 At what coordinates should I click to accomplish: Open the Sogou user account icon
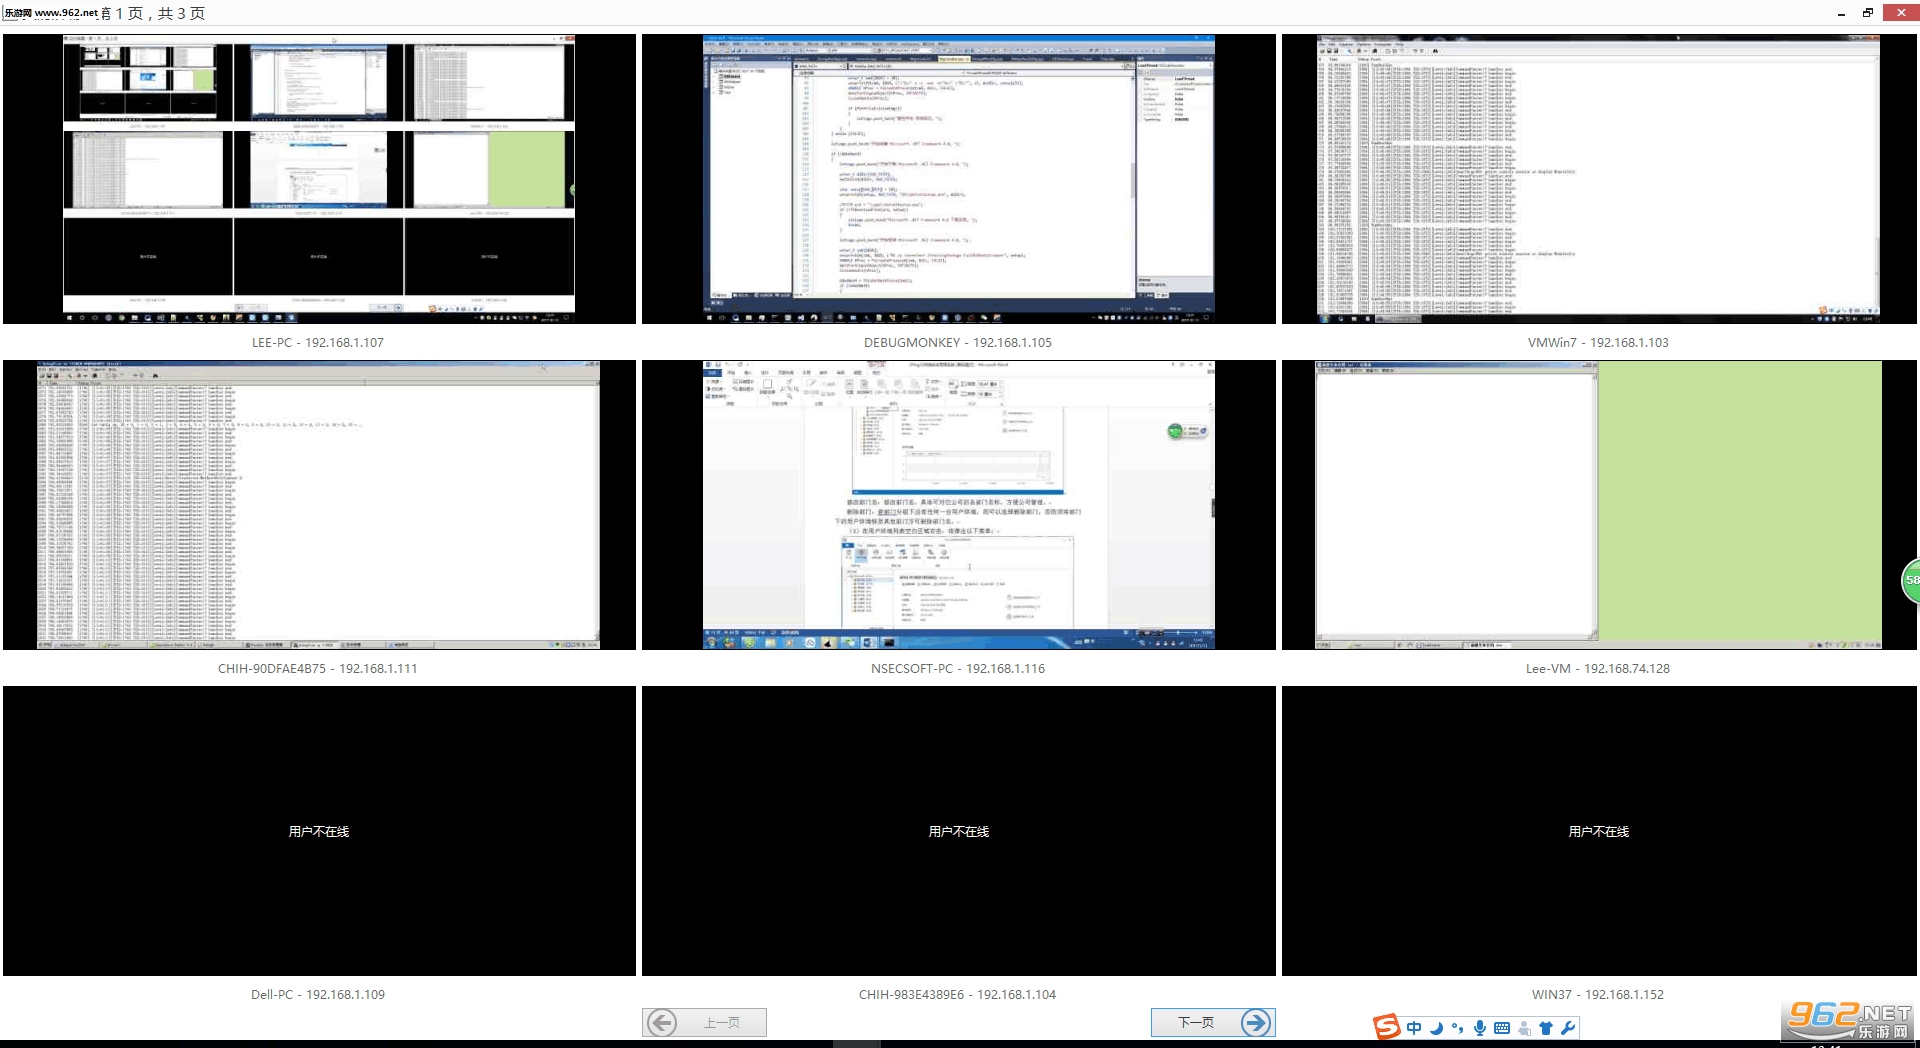pos(1524,1027)
